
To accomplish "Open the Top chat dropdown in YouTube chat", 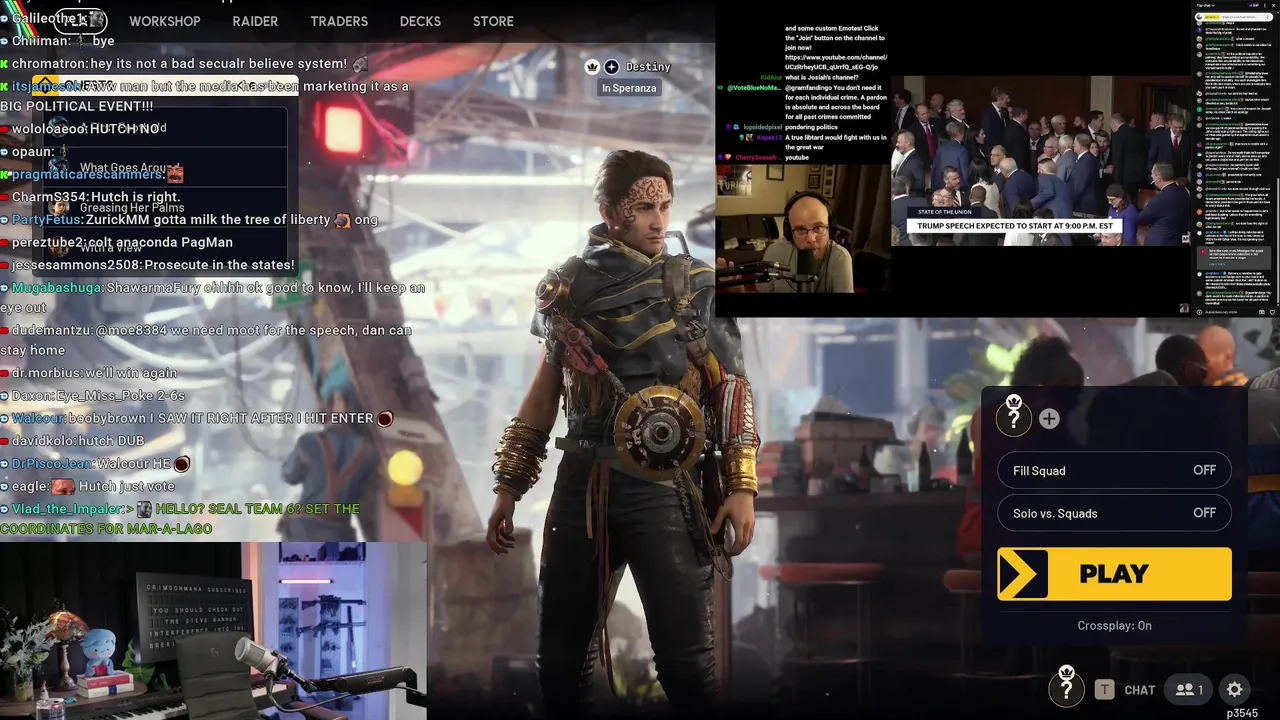I will pos(1208,6).
